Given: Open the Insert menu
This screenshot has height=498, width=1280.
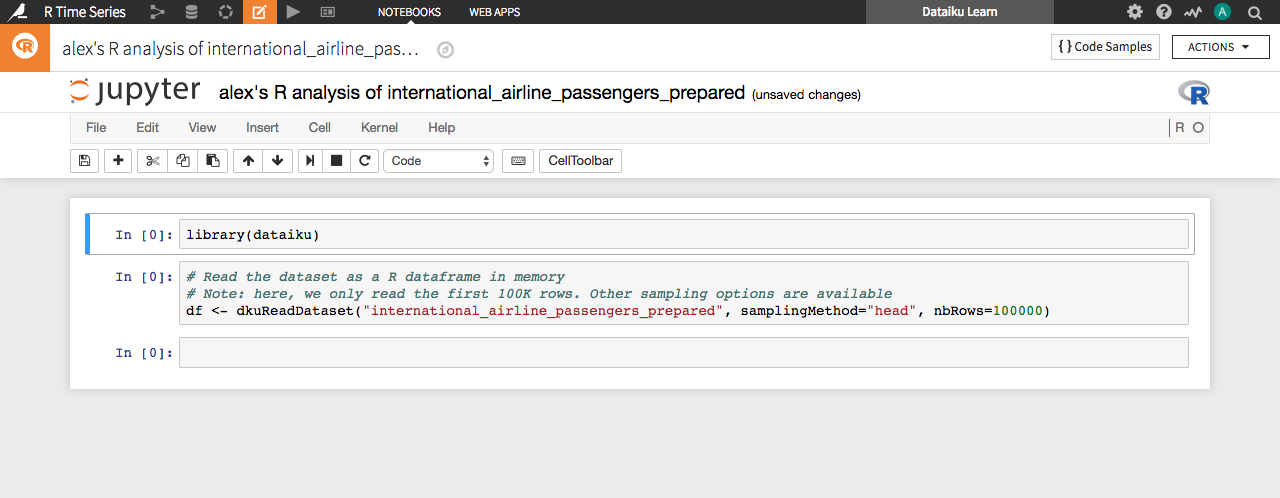Looking at the screenshot, I should point(262,127).
